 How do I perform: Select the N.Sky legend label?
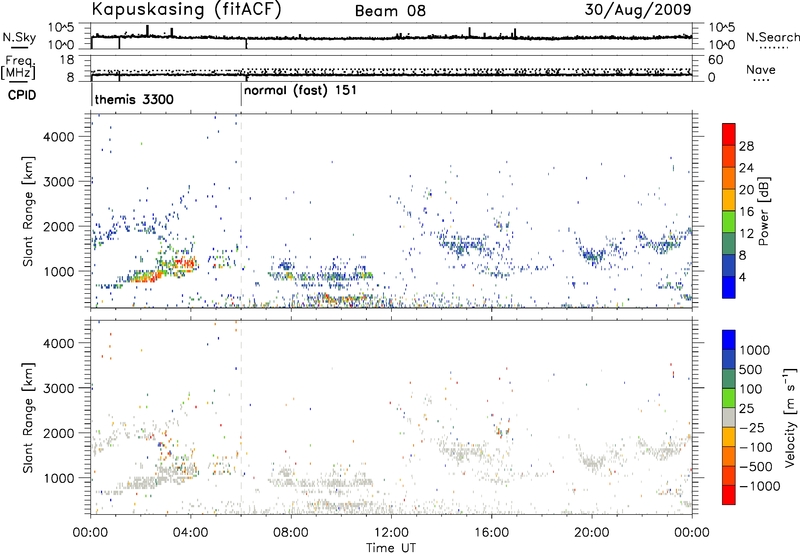(x=19, y=37)
